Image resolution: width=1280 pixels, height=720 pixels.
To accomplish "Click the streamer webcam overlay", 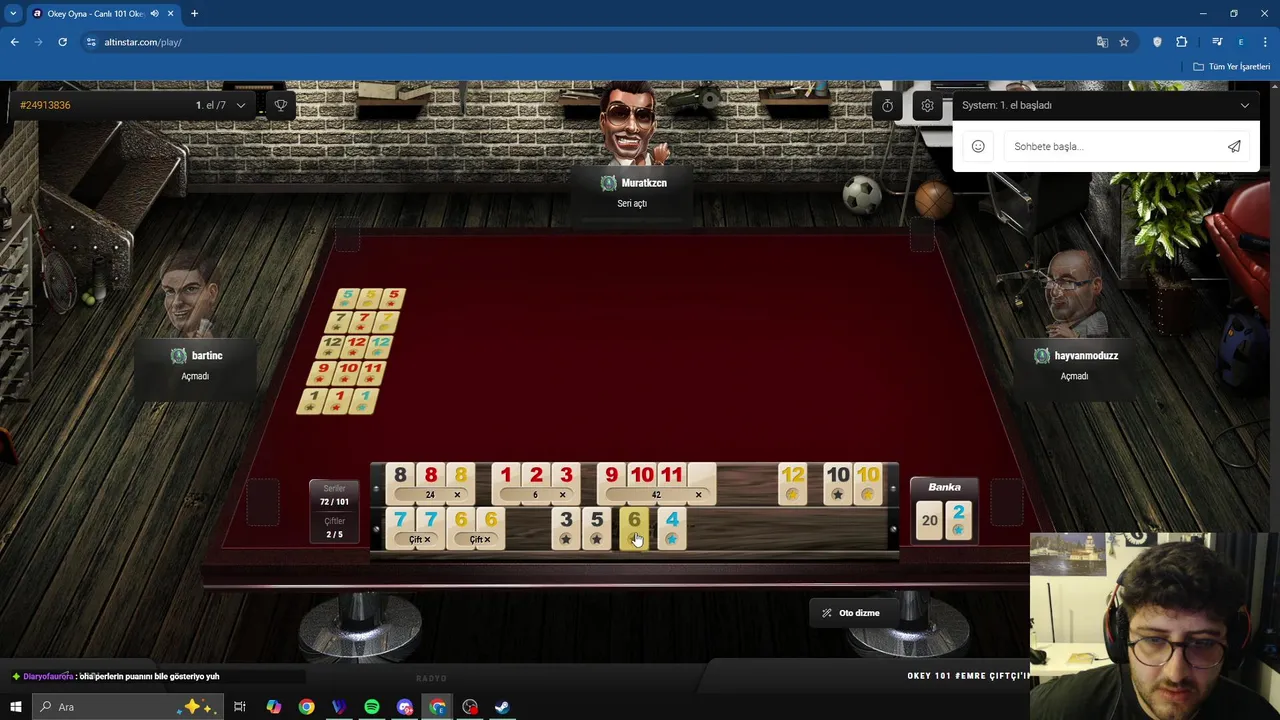I will [x=1155, y=627].
